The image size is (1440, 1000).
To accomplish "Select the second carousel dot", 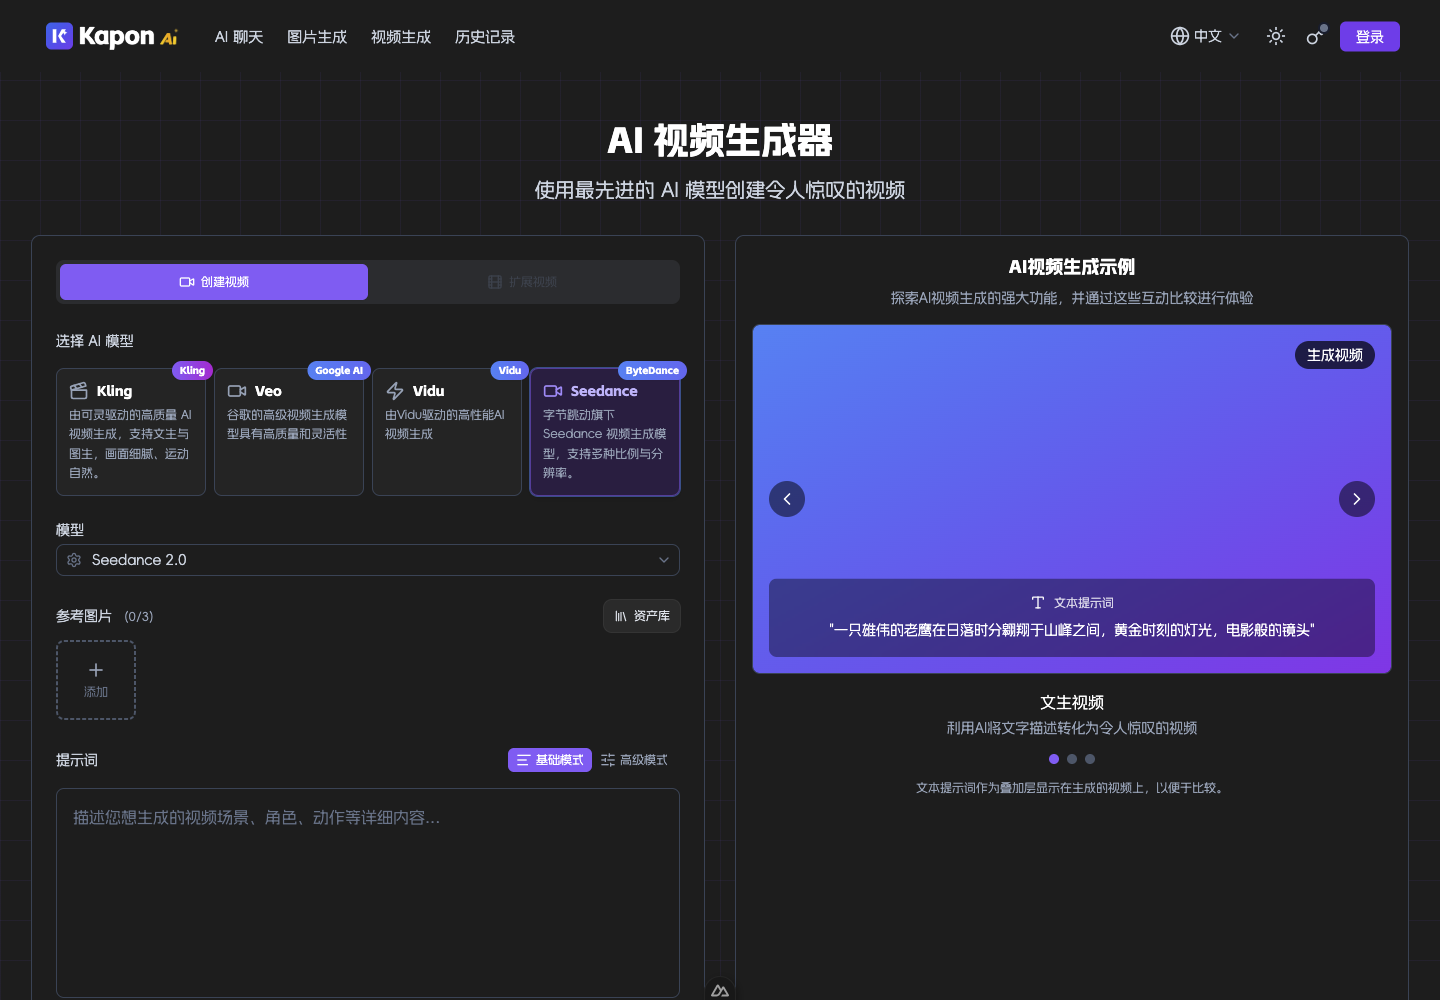I will 1072,759.
